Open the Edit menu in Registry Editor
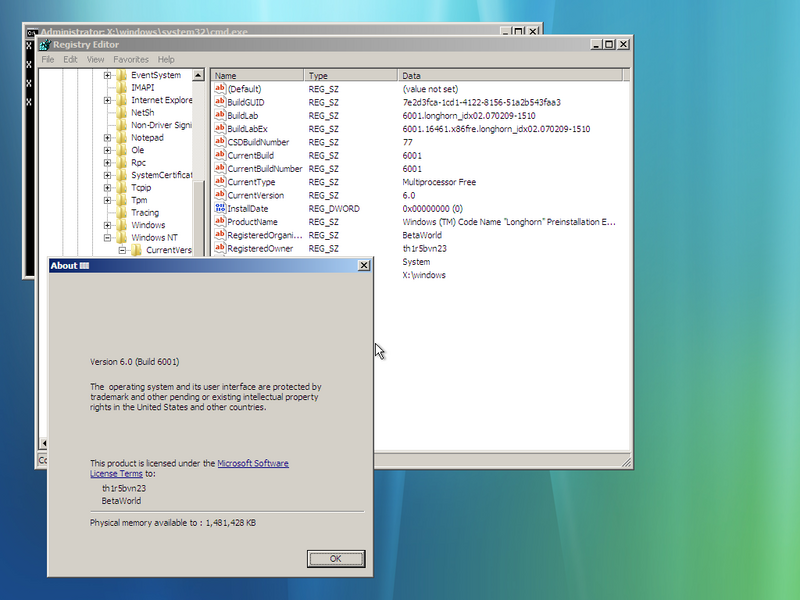The height and width of the screenshot is (600, 800). 70,60
